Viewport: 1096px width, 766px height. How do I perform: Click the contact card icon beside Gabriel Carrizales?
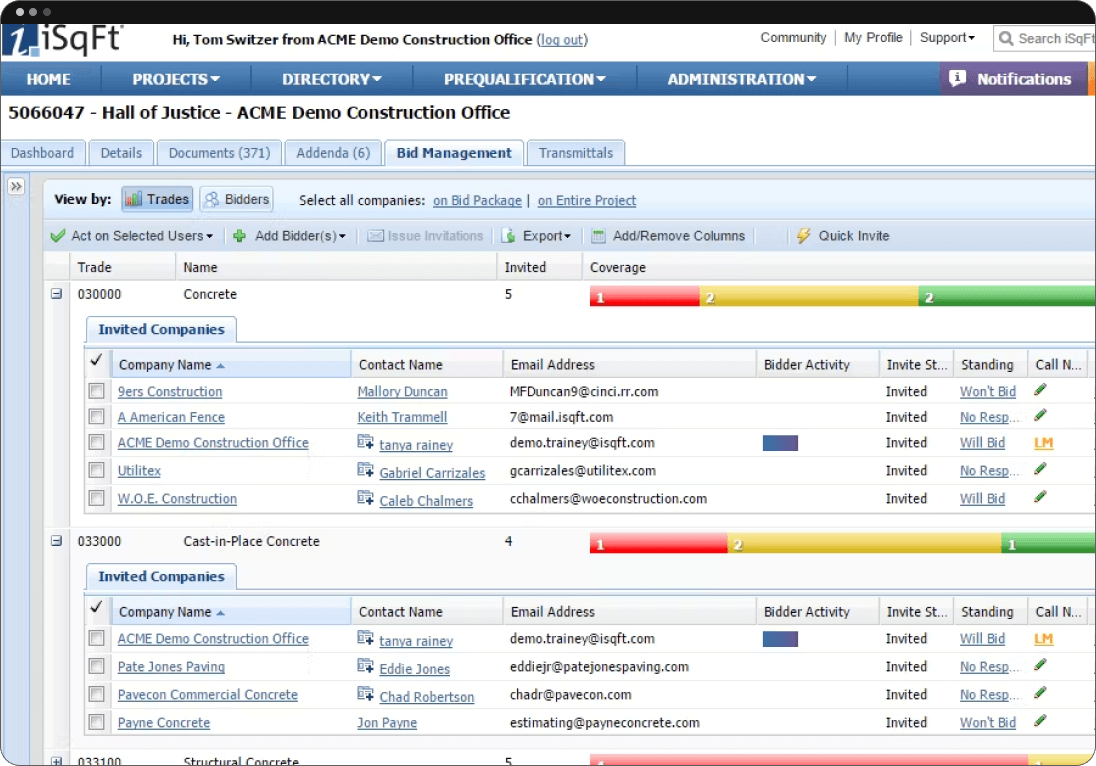(365, 470)
